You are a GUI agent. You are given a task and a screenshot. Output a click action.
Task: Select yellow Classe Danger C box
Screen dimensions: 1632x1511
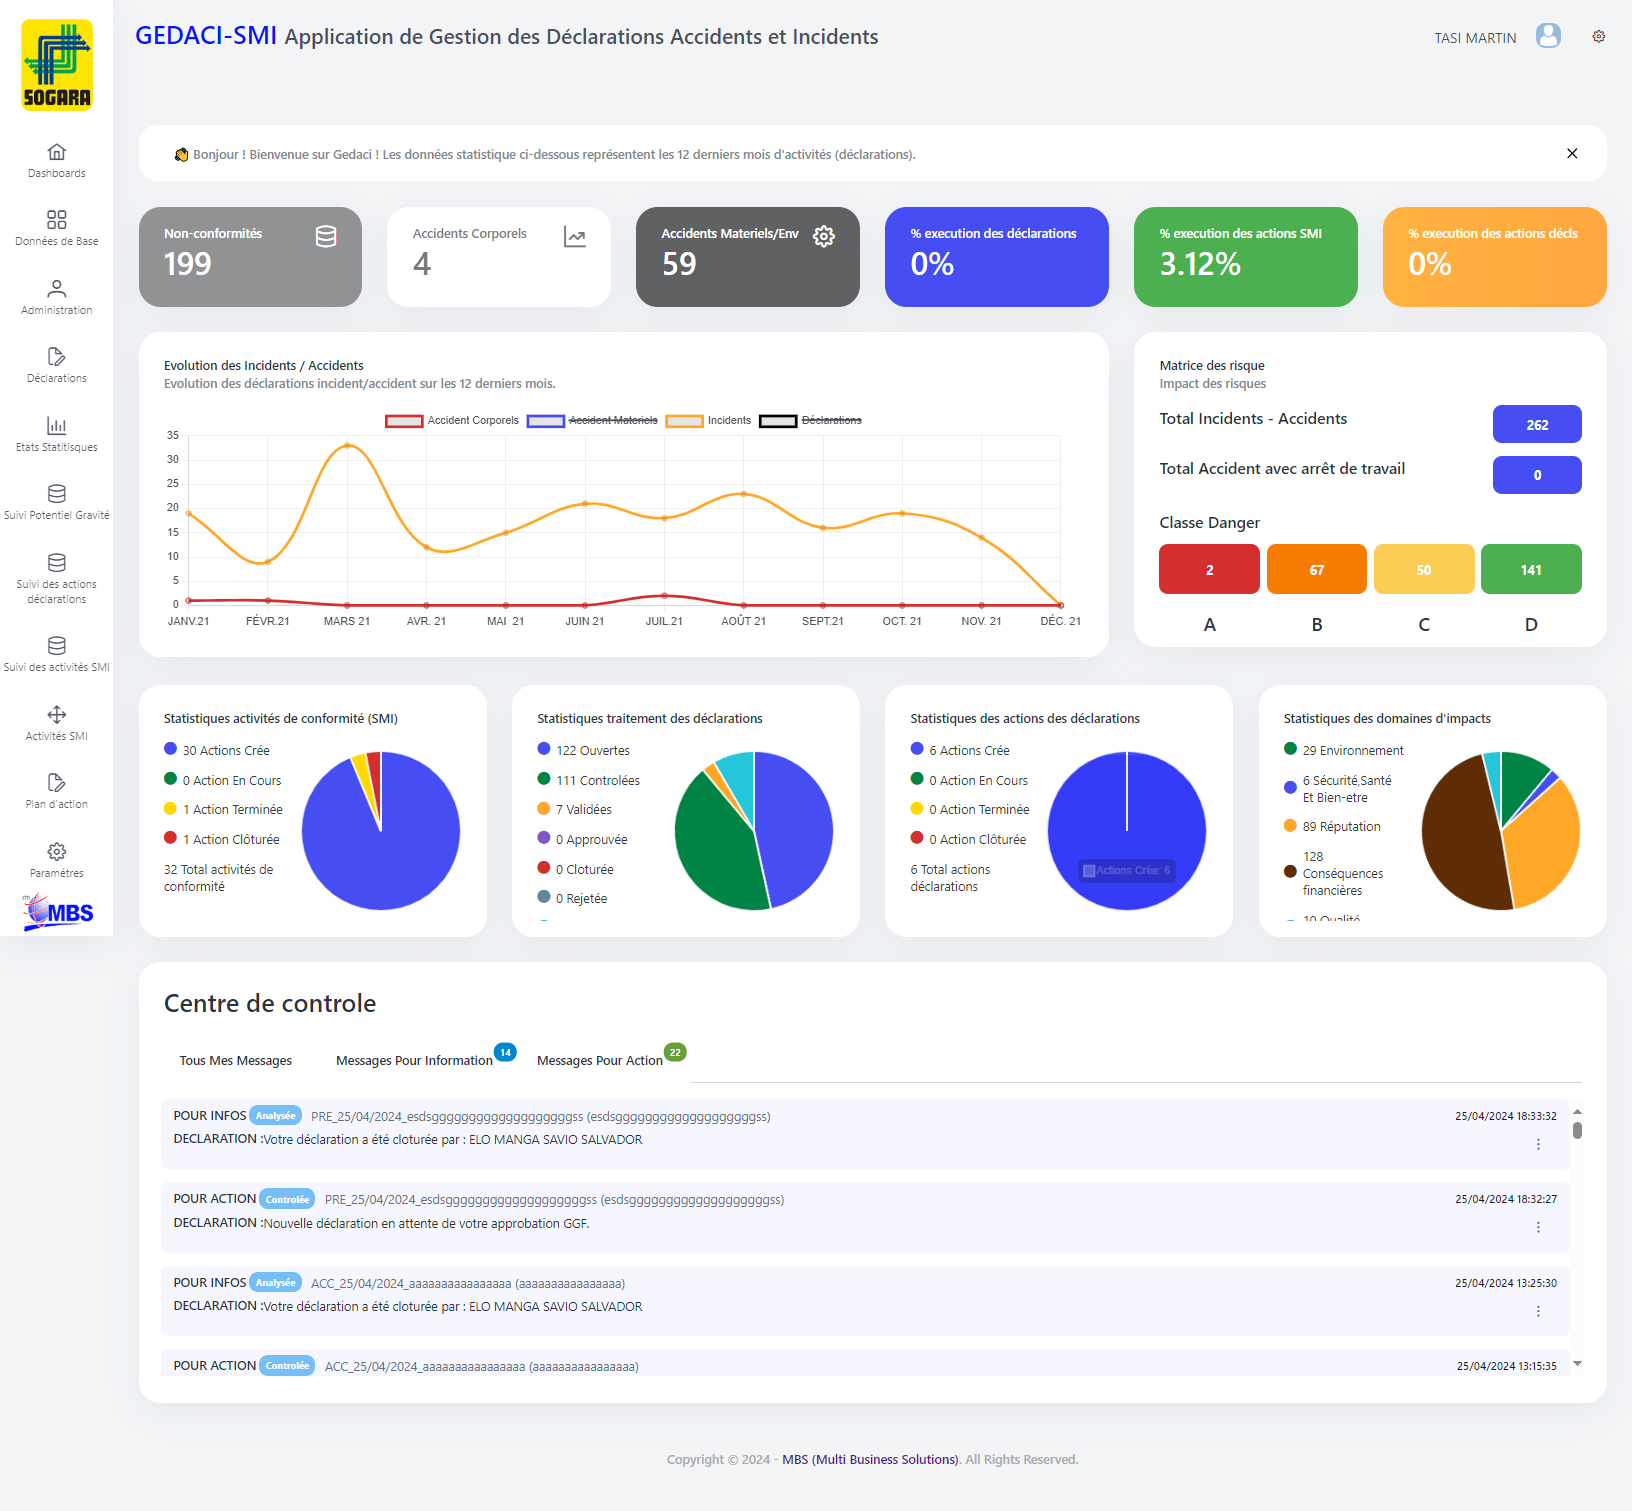pos(1424,569)
